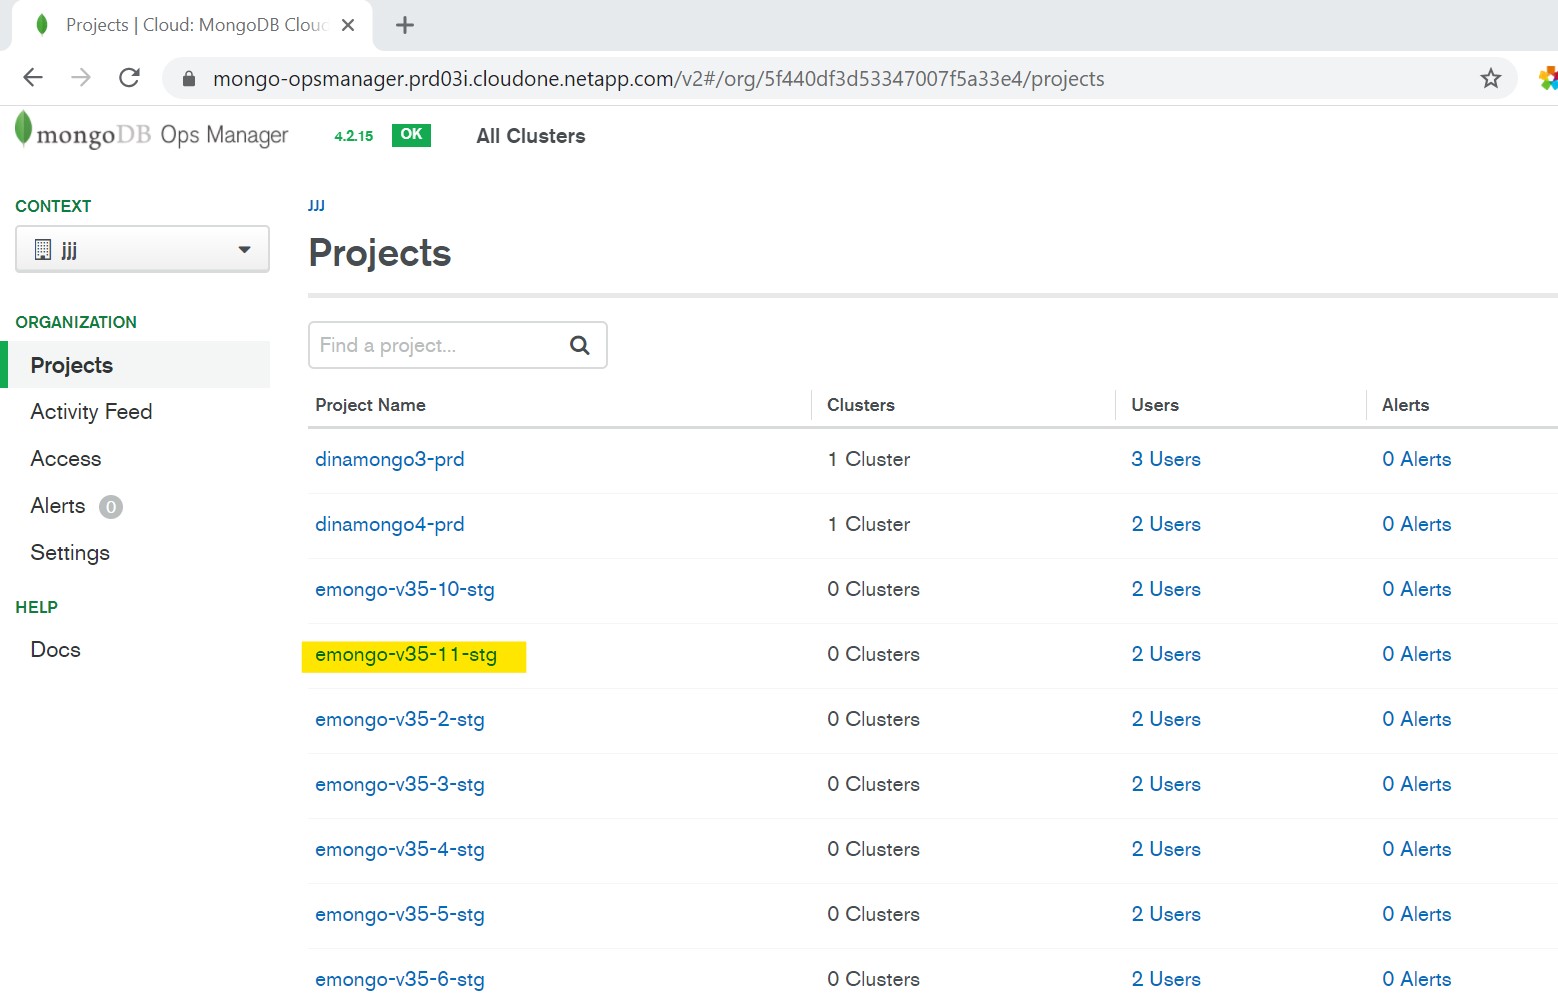Bookmark this page with the star icon
This screenshot has width=1558, height=997.
1490,78
